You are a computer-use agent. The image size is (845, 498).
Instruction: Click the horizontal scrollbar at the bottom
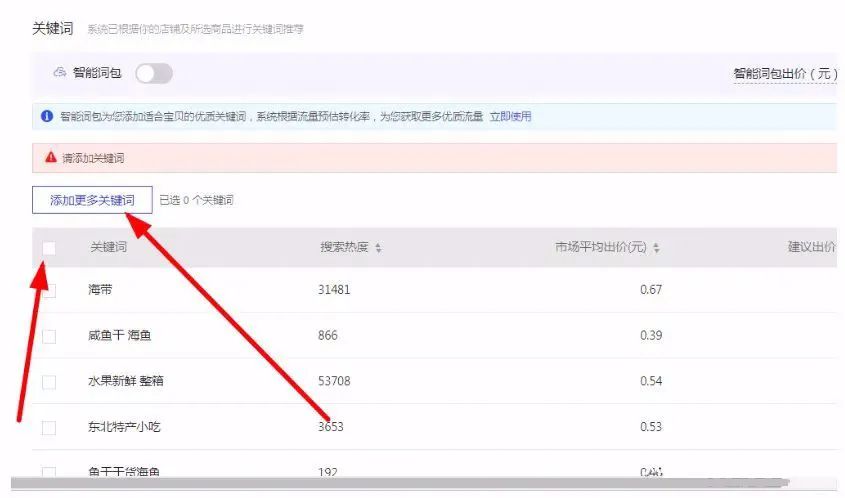[x=399, y=483]
